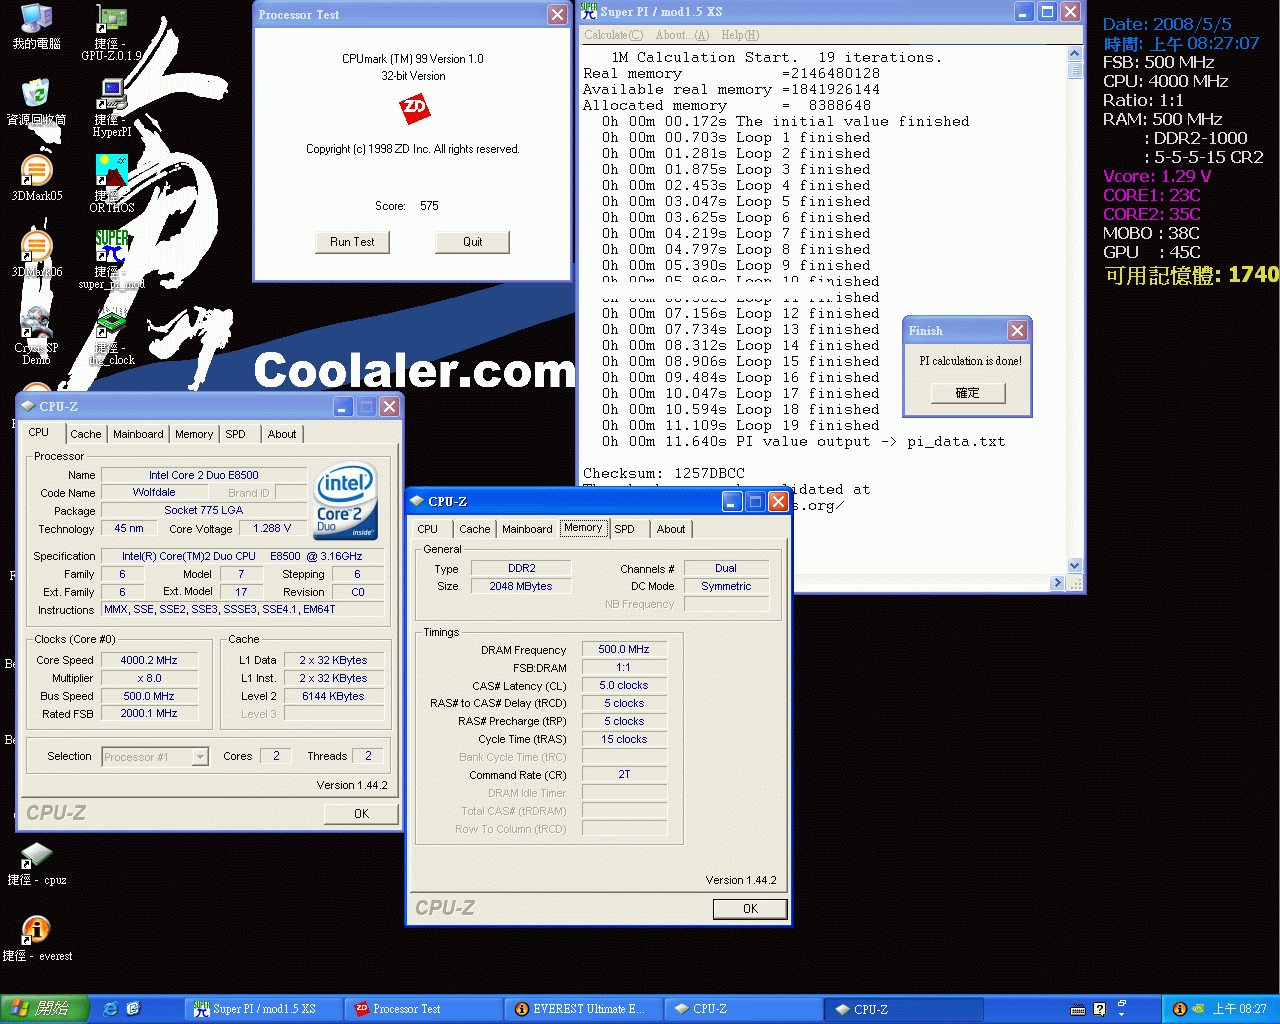Switch to Processor Test taskbar button

pyautogui.click(x=423, y=1009)
